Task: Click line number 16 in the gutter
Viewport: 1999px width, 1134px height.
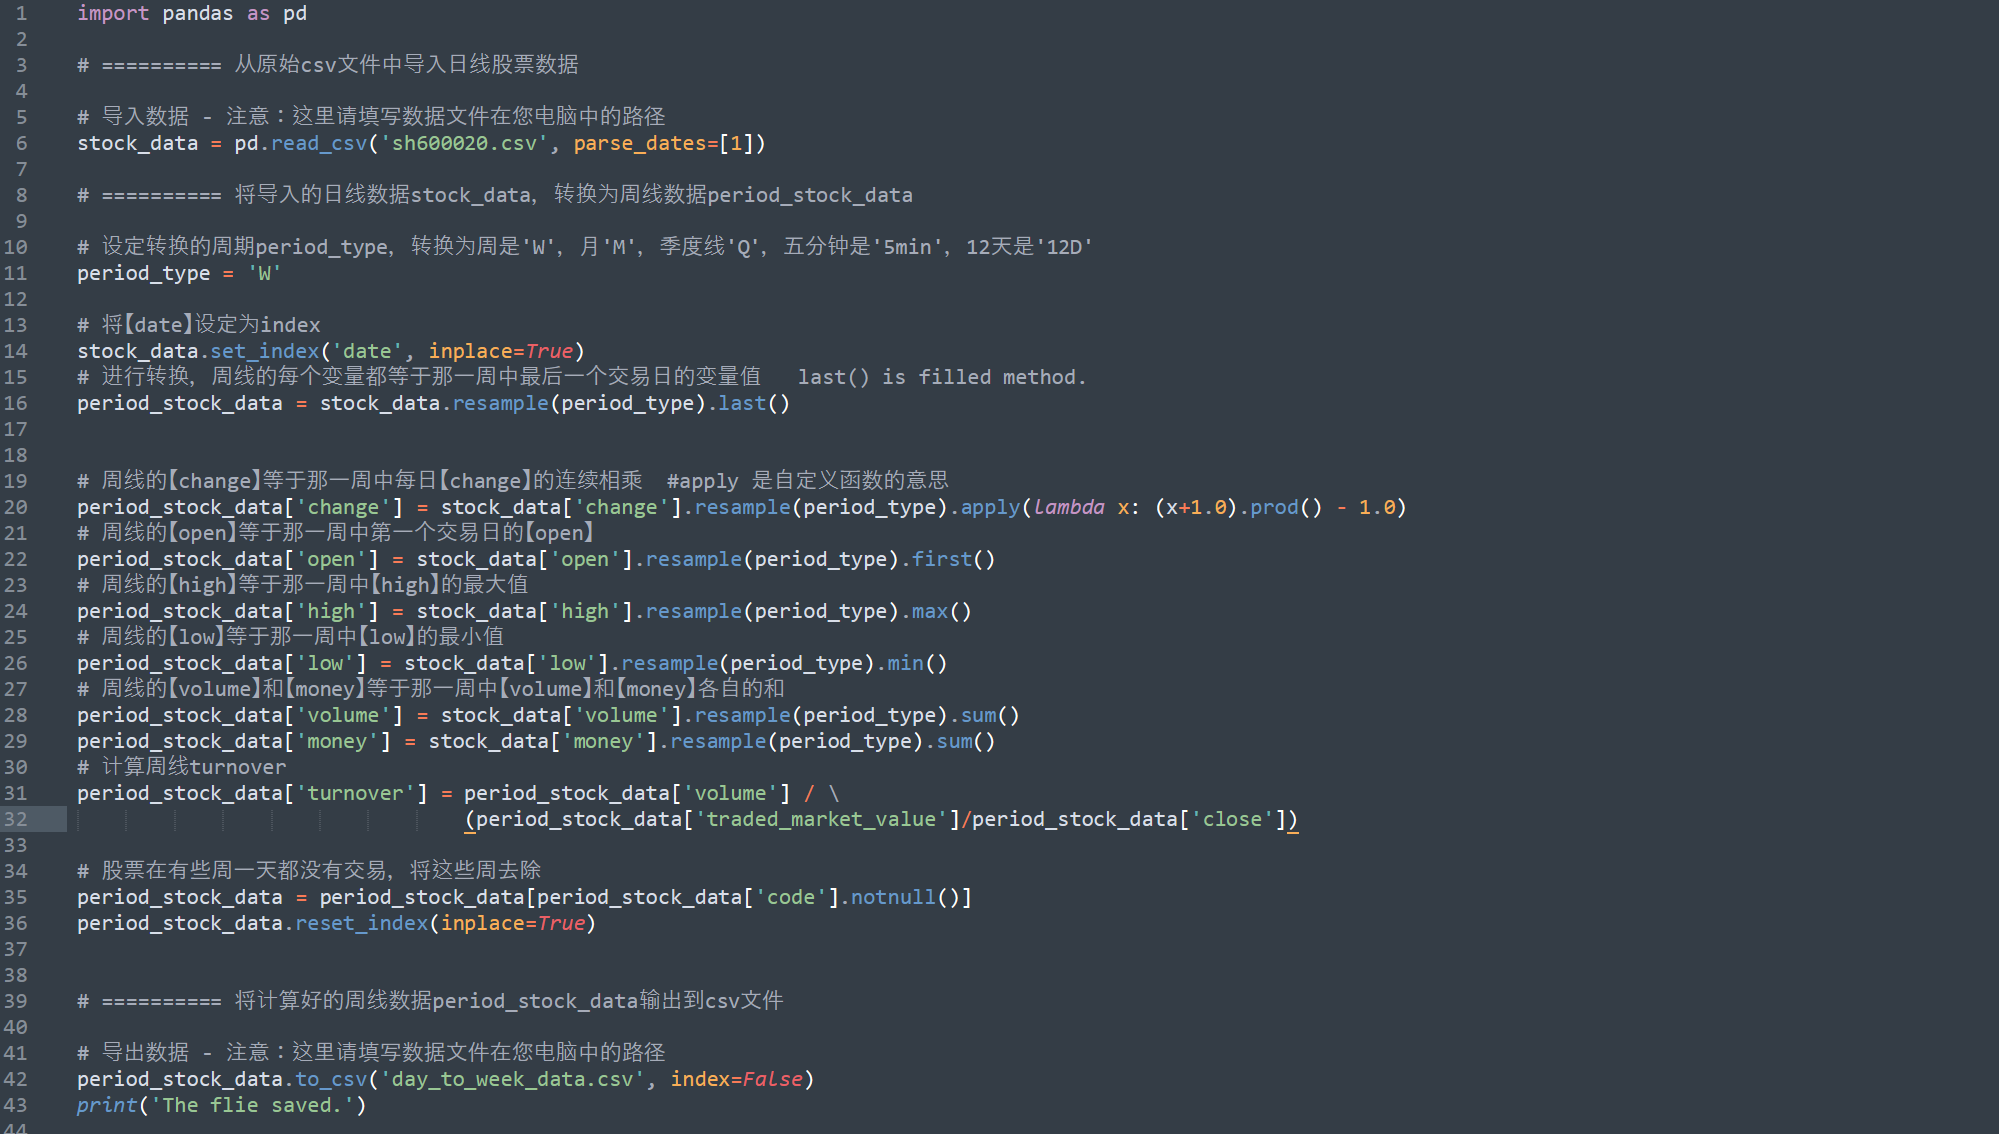Action: click(x=16, y=403)
